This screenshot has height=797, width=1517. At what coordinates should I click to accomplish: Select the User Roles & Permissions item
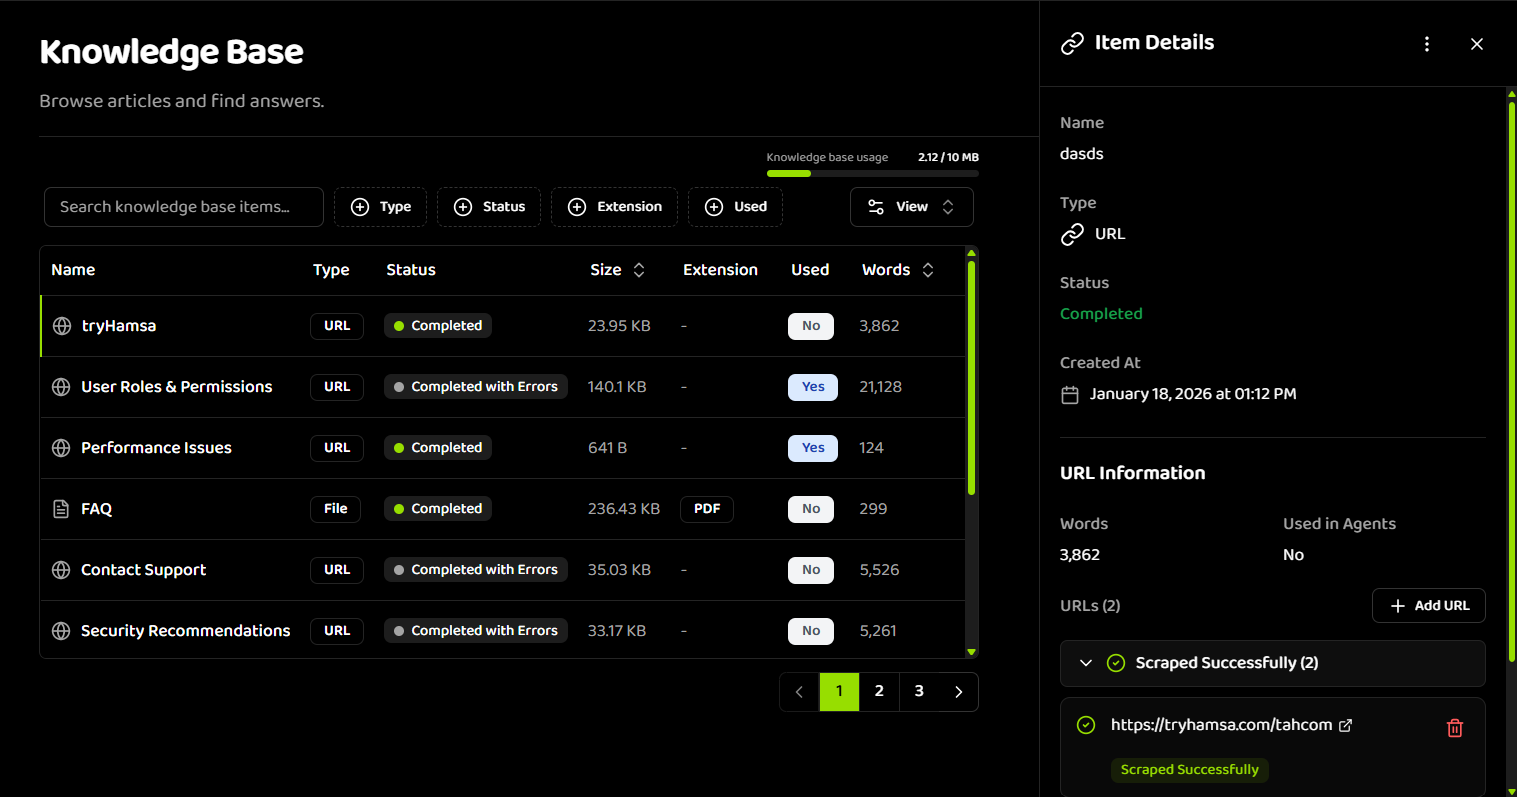pyautogui.click(x=176, y=387)
